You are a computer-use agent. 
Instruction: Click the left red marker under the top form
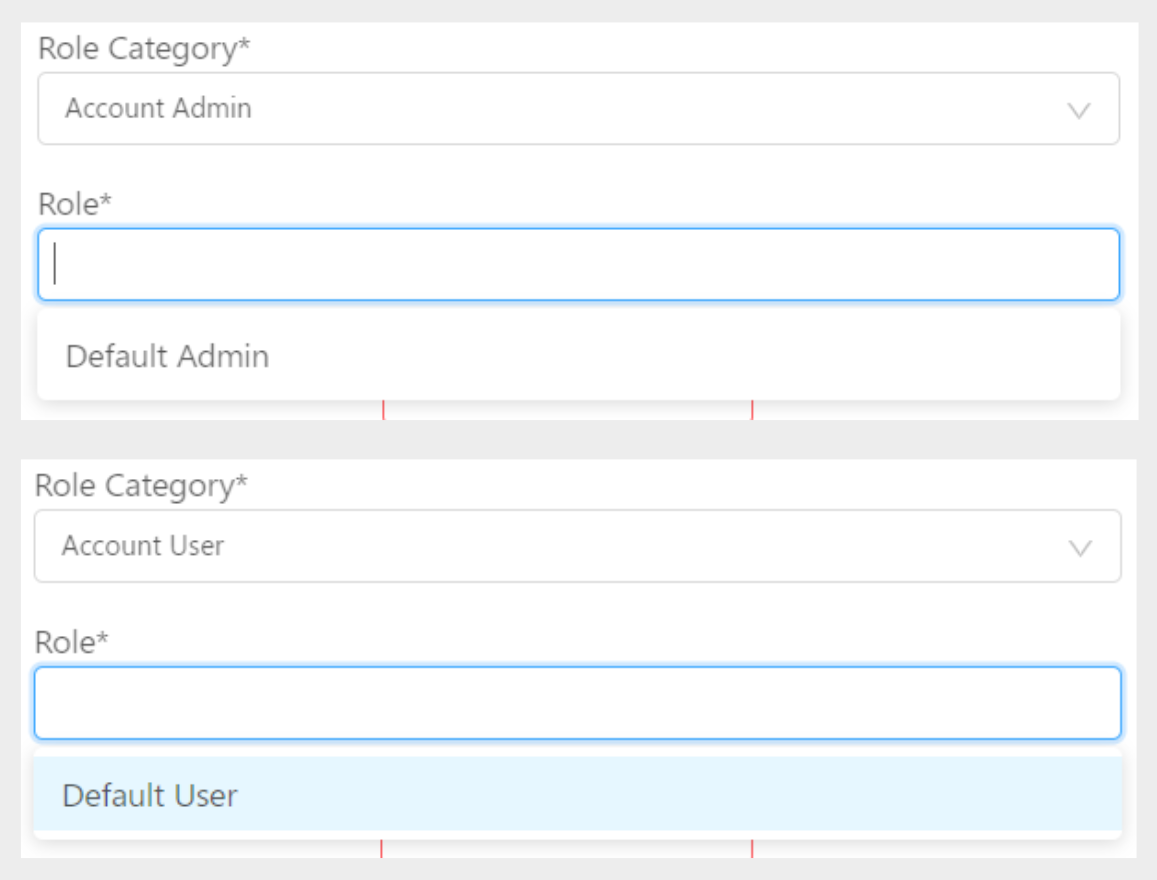381,404
